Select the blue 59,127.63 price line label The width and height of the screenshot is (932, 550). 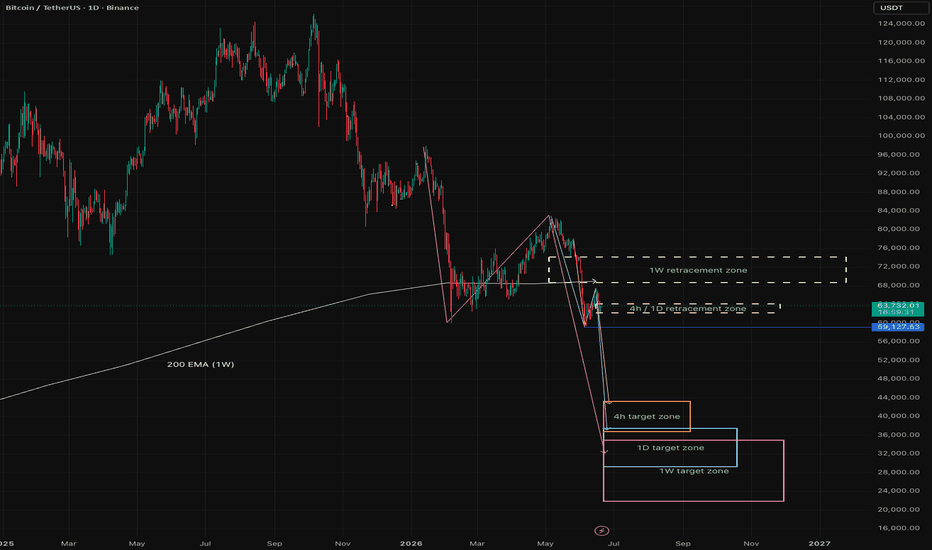tap(898, 326)
